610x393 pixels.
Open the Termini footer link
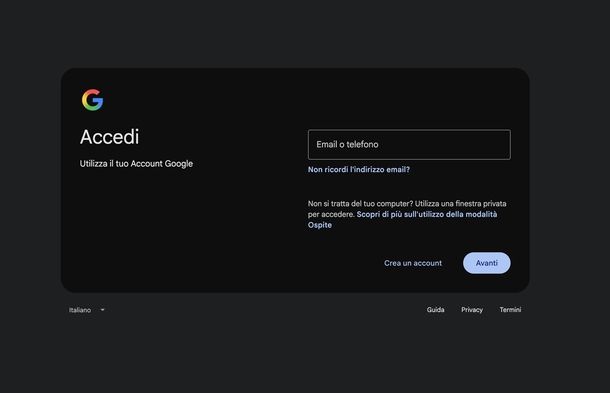coord(510,310)
